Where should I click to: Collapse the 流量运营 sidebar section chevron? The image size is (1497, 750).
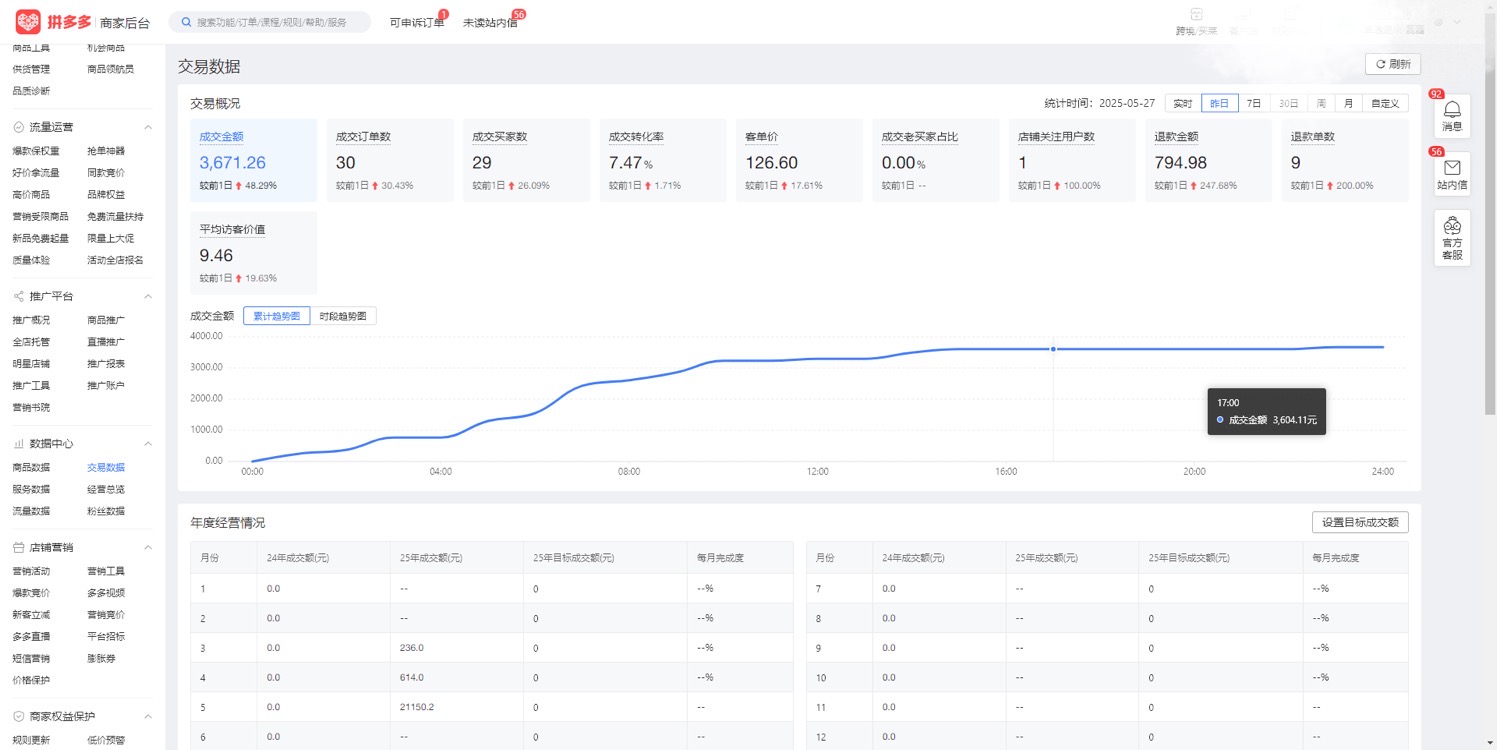click(148, 127)
